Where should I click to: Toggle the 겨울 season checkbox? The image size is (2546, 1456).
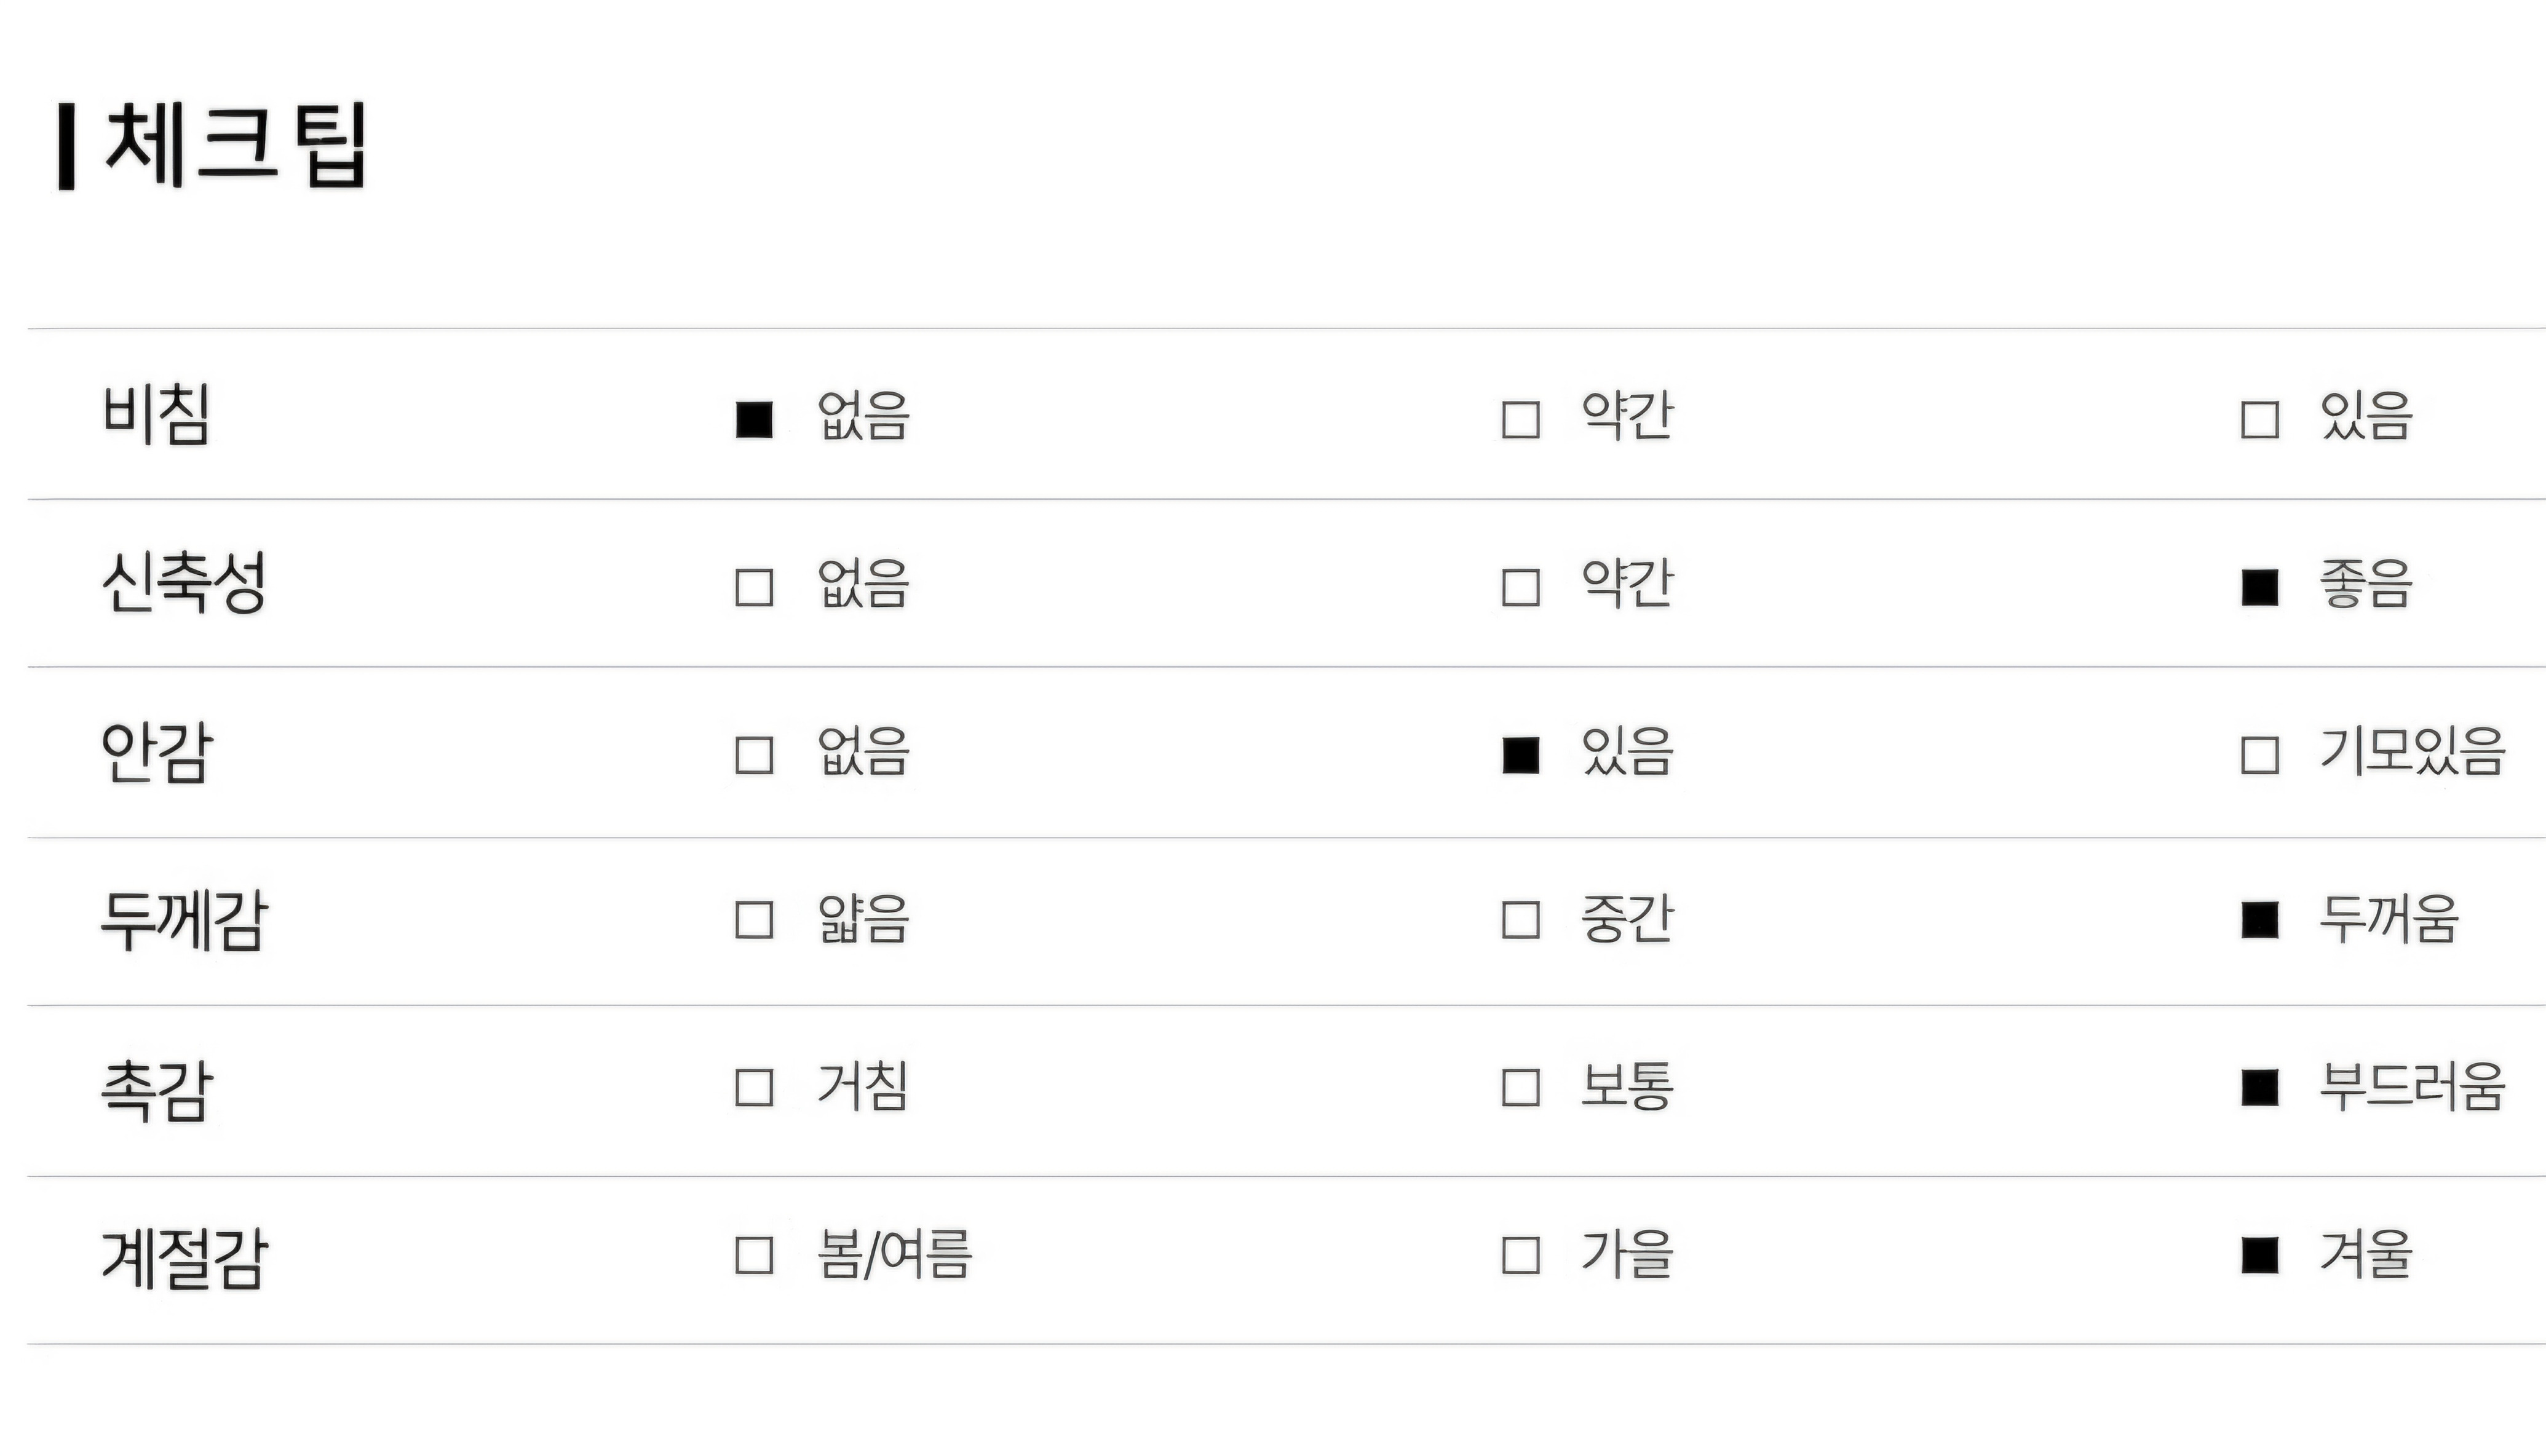pos(2259,1255)
